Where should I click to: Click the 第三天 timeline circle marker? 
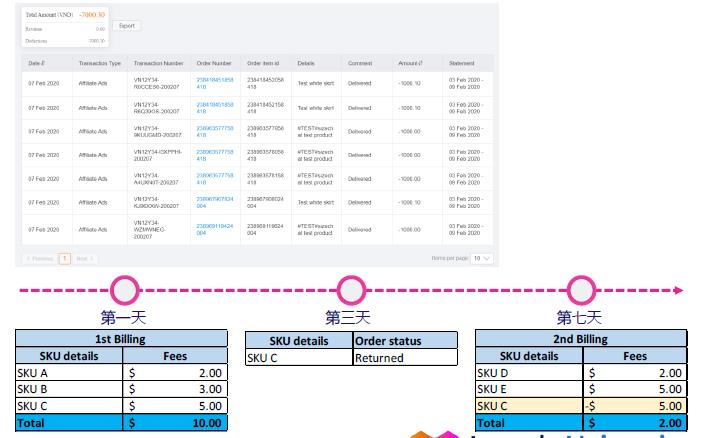click(351, 292)
